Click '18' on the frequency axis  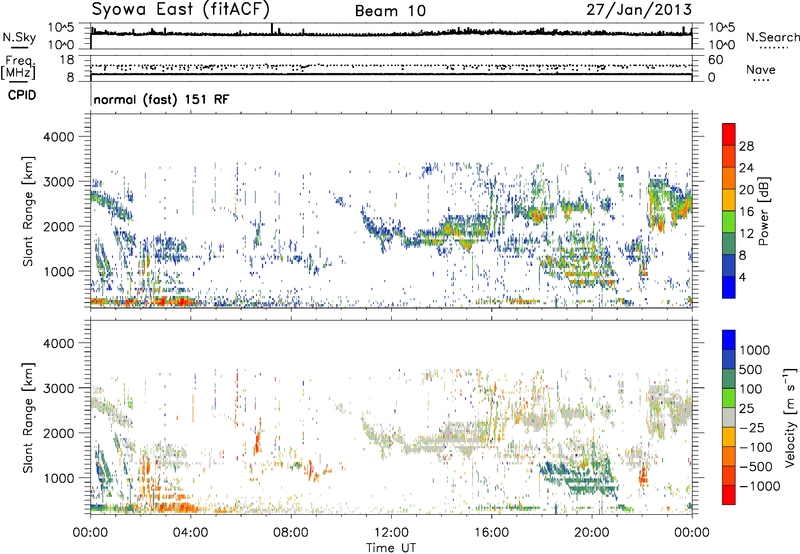(x=67, y=60)
